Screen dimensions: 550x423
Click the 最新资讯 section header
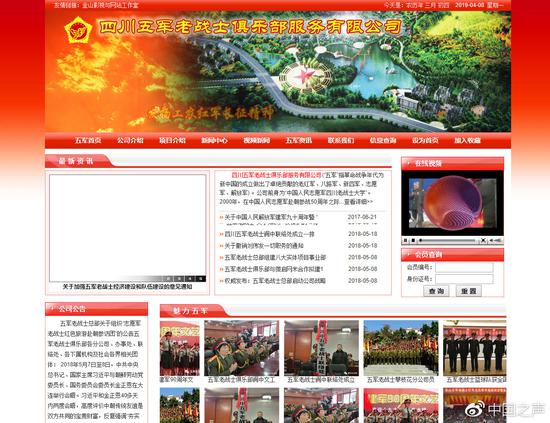[x=76, y=161]
